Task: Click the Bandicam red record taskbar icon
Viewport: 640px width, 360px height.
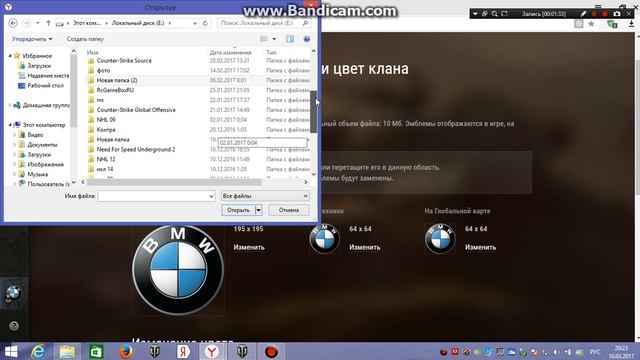Action: point(271,351)
